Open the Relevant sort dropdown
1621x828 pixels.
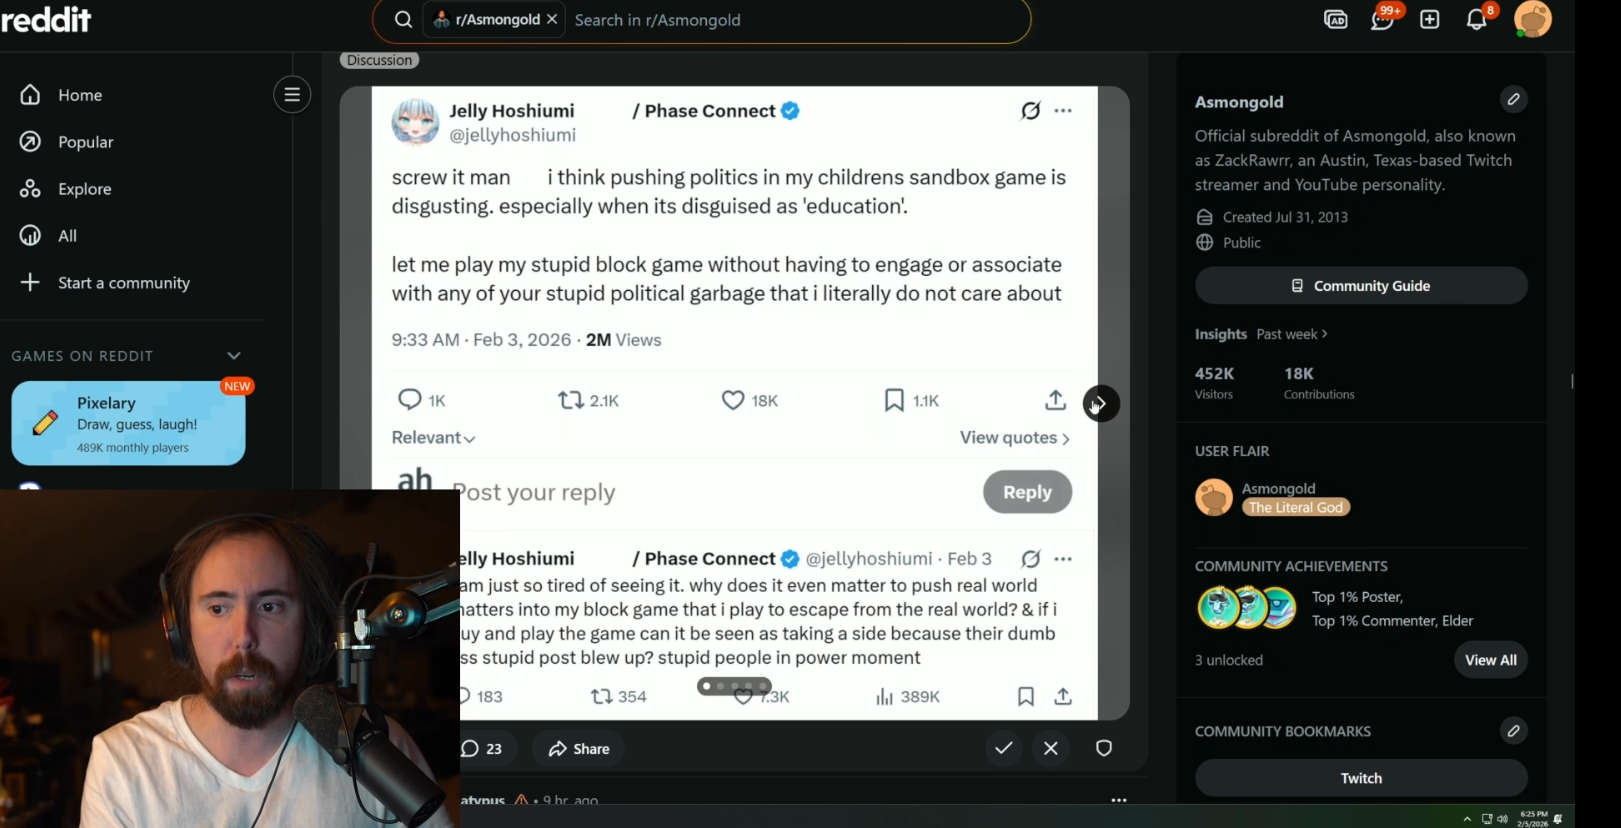(x=433, y=438)
